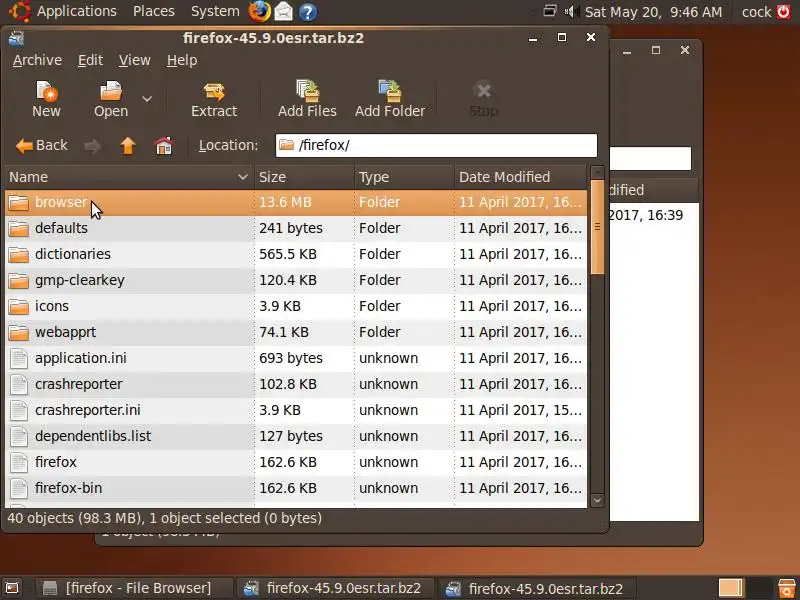This screenshot has height=600, width=800.
Task: Click the scrollbar down arrow of file list
Action: point(597,501)
